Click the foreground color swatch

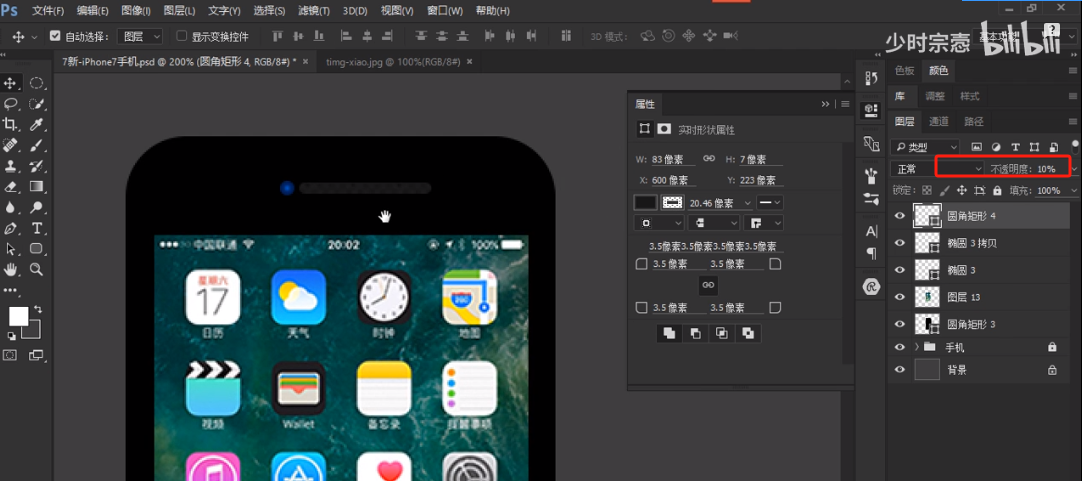point(18,316)
